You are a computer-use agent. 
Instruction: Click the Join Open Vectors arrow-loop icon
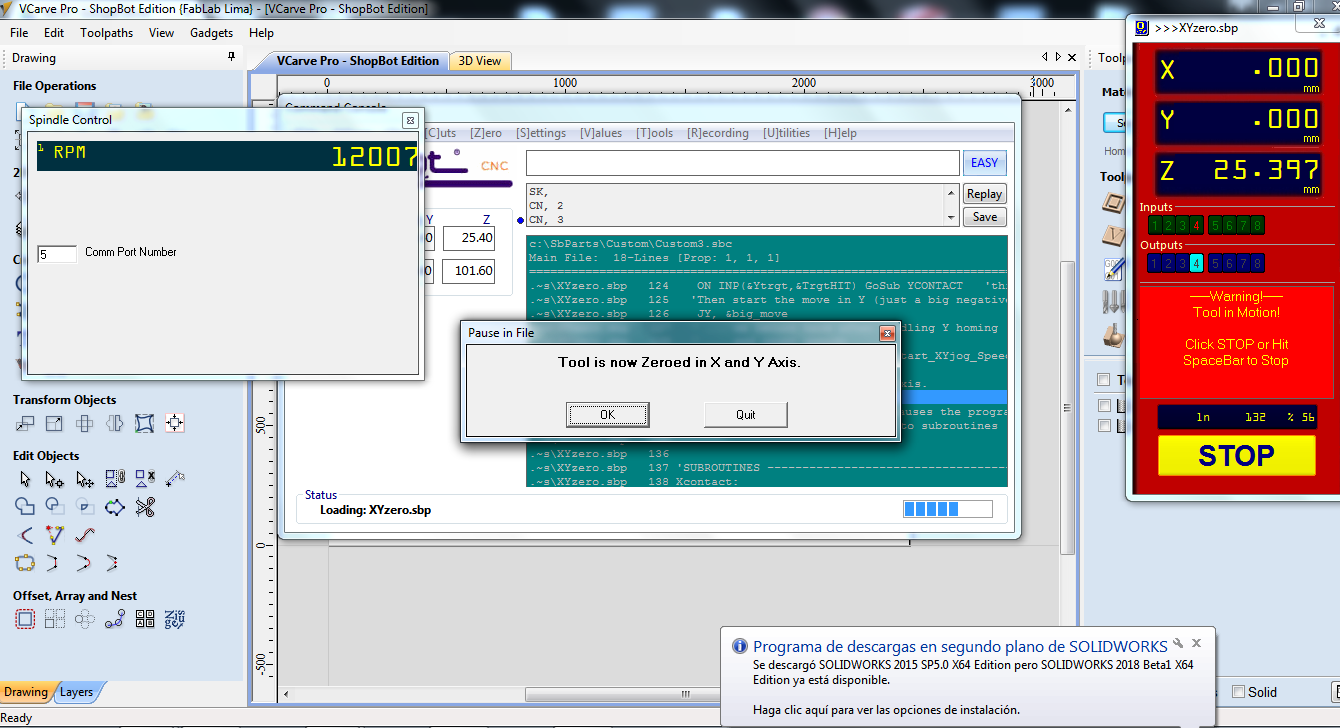click(x=115, y=507)
